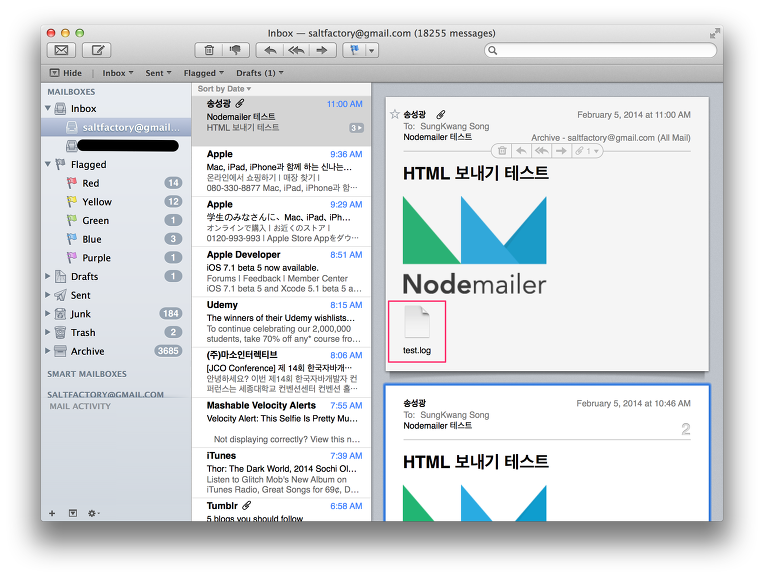
Task: Select the Red flag mailbox
Action: (116, 183)
